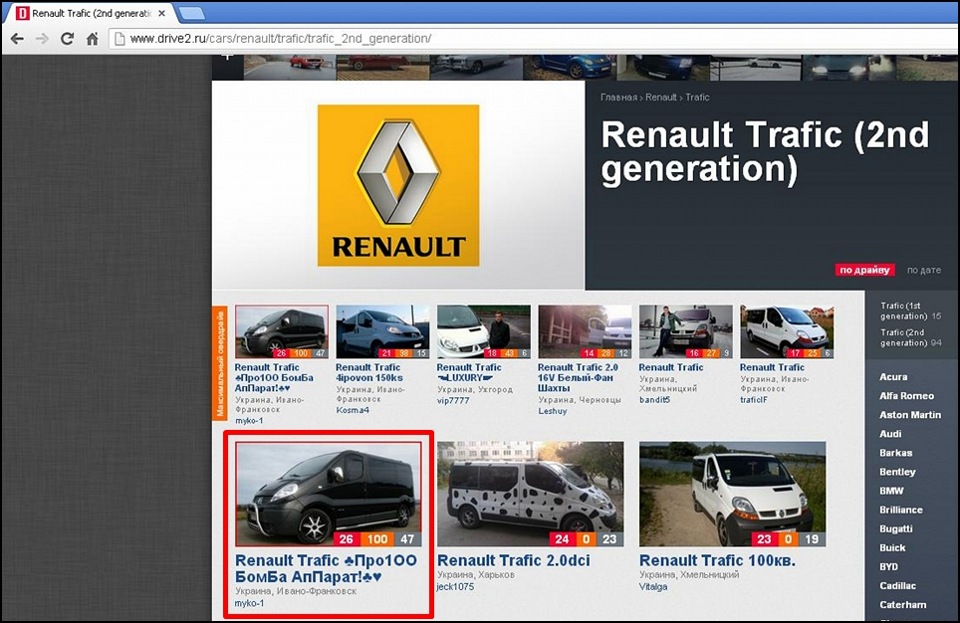
Task: Open user profile Vitalga
Action: [653, 587]
